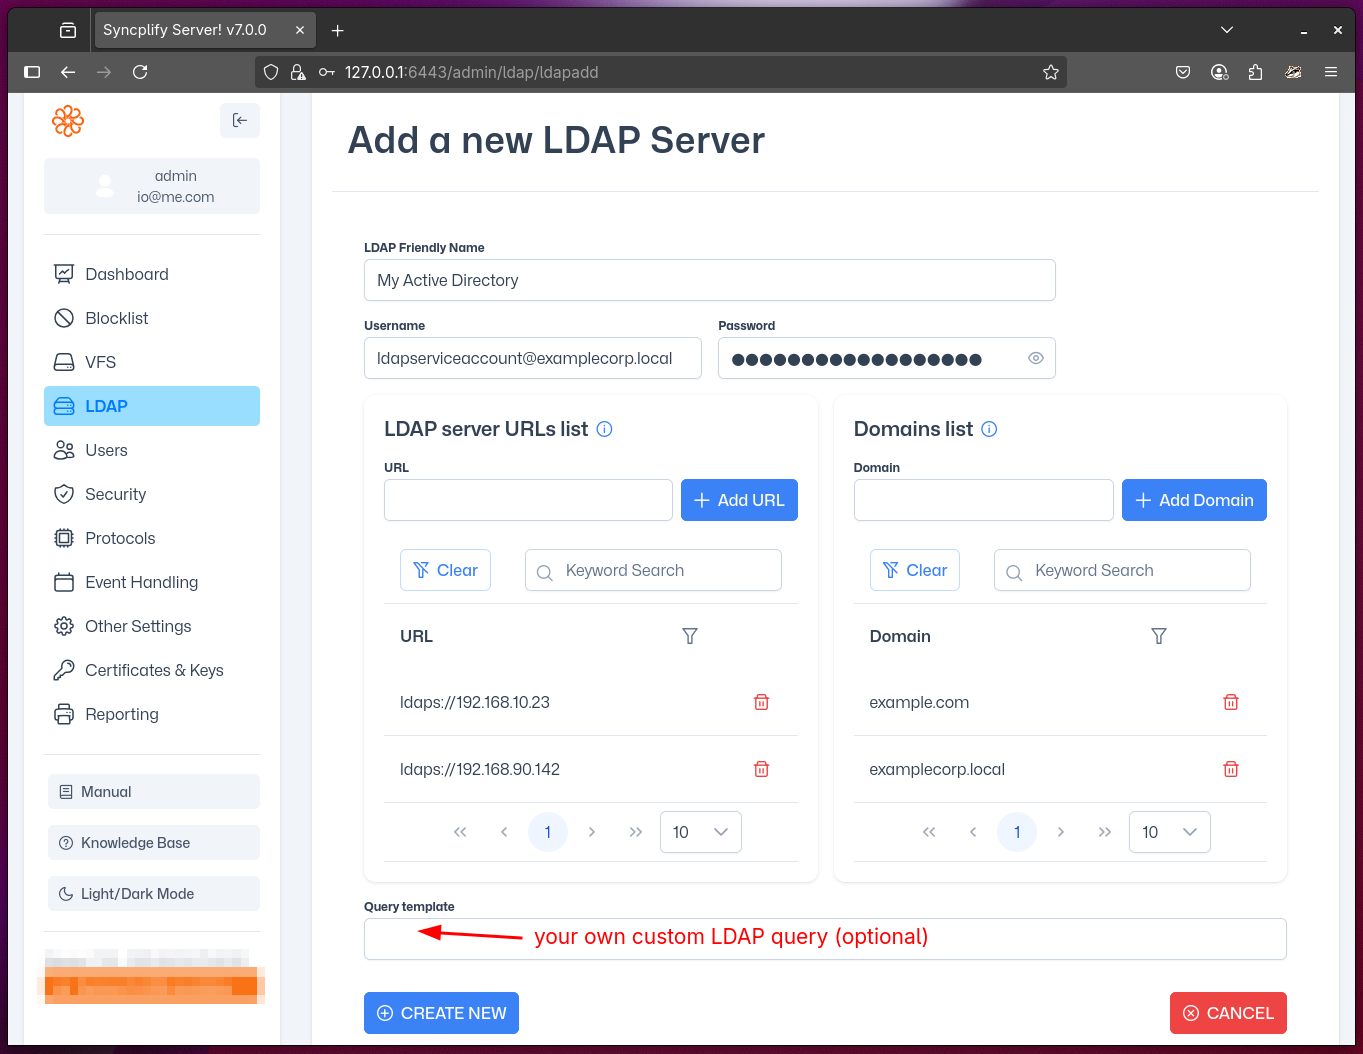The width and height of the screenshot is (1363, 1054).
Task: Bookmark this page with star icon
Action: pos(1051,72)
